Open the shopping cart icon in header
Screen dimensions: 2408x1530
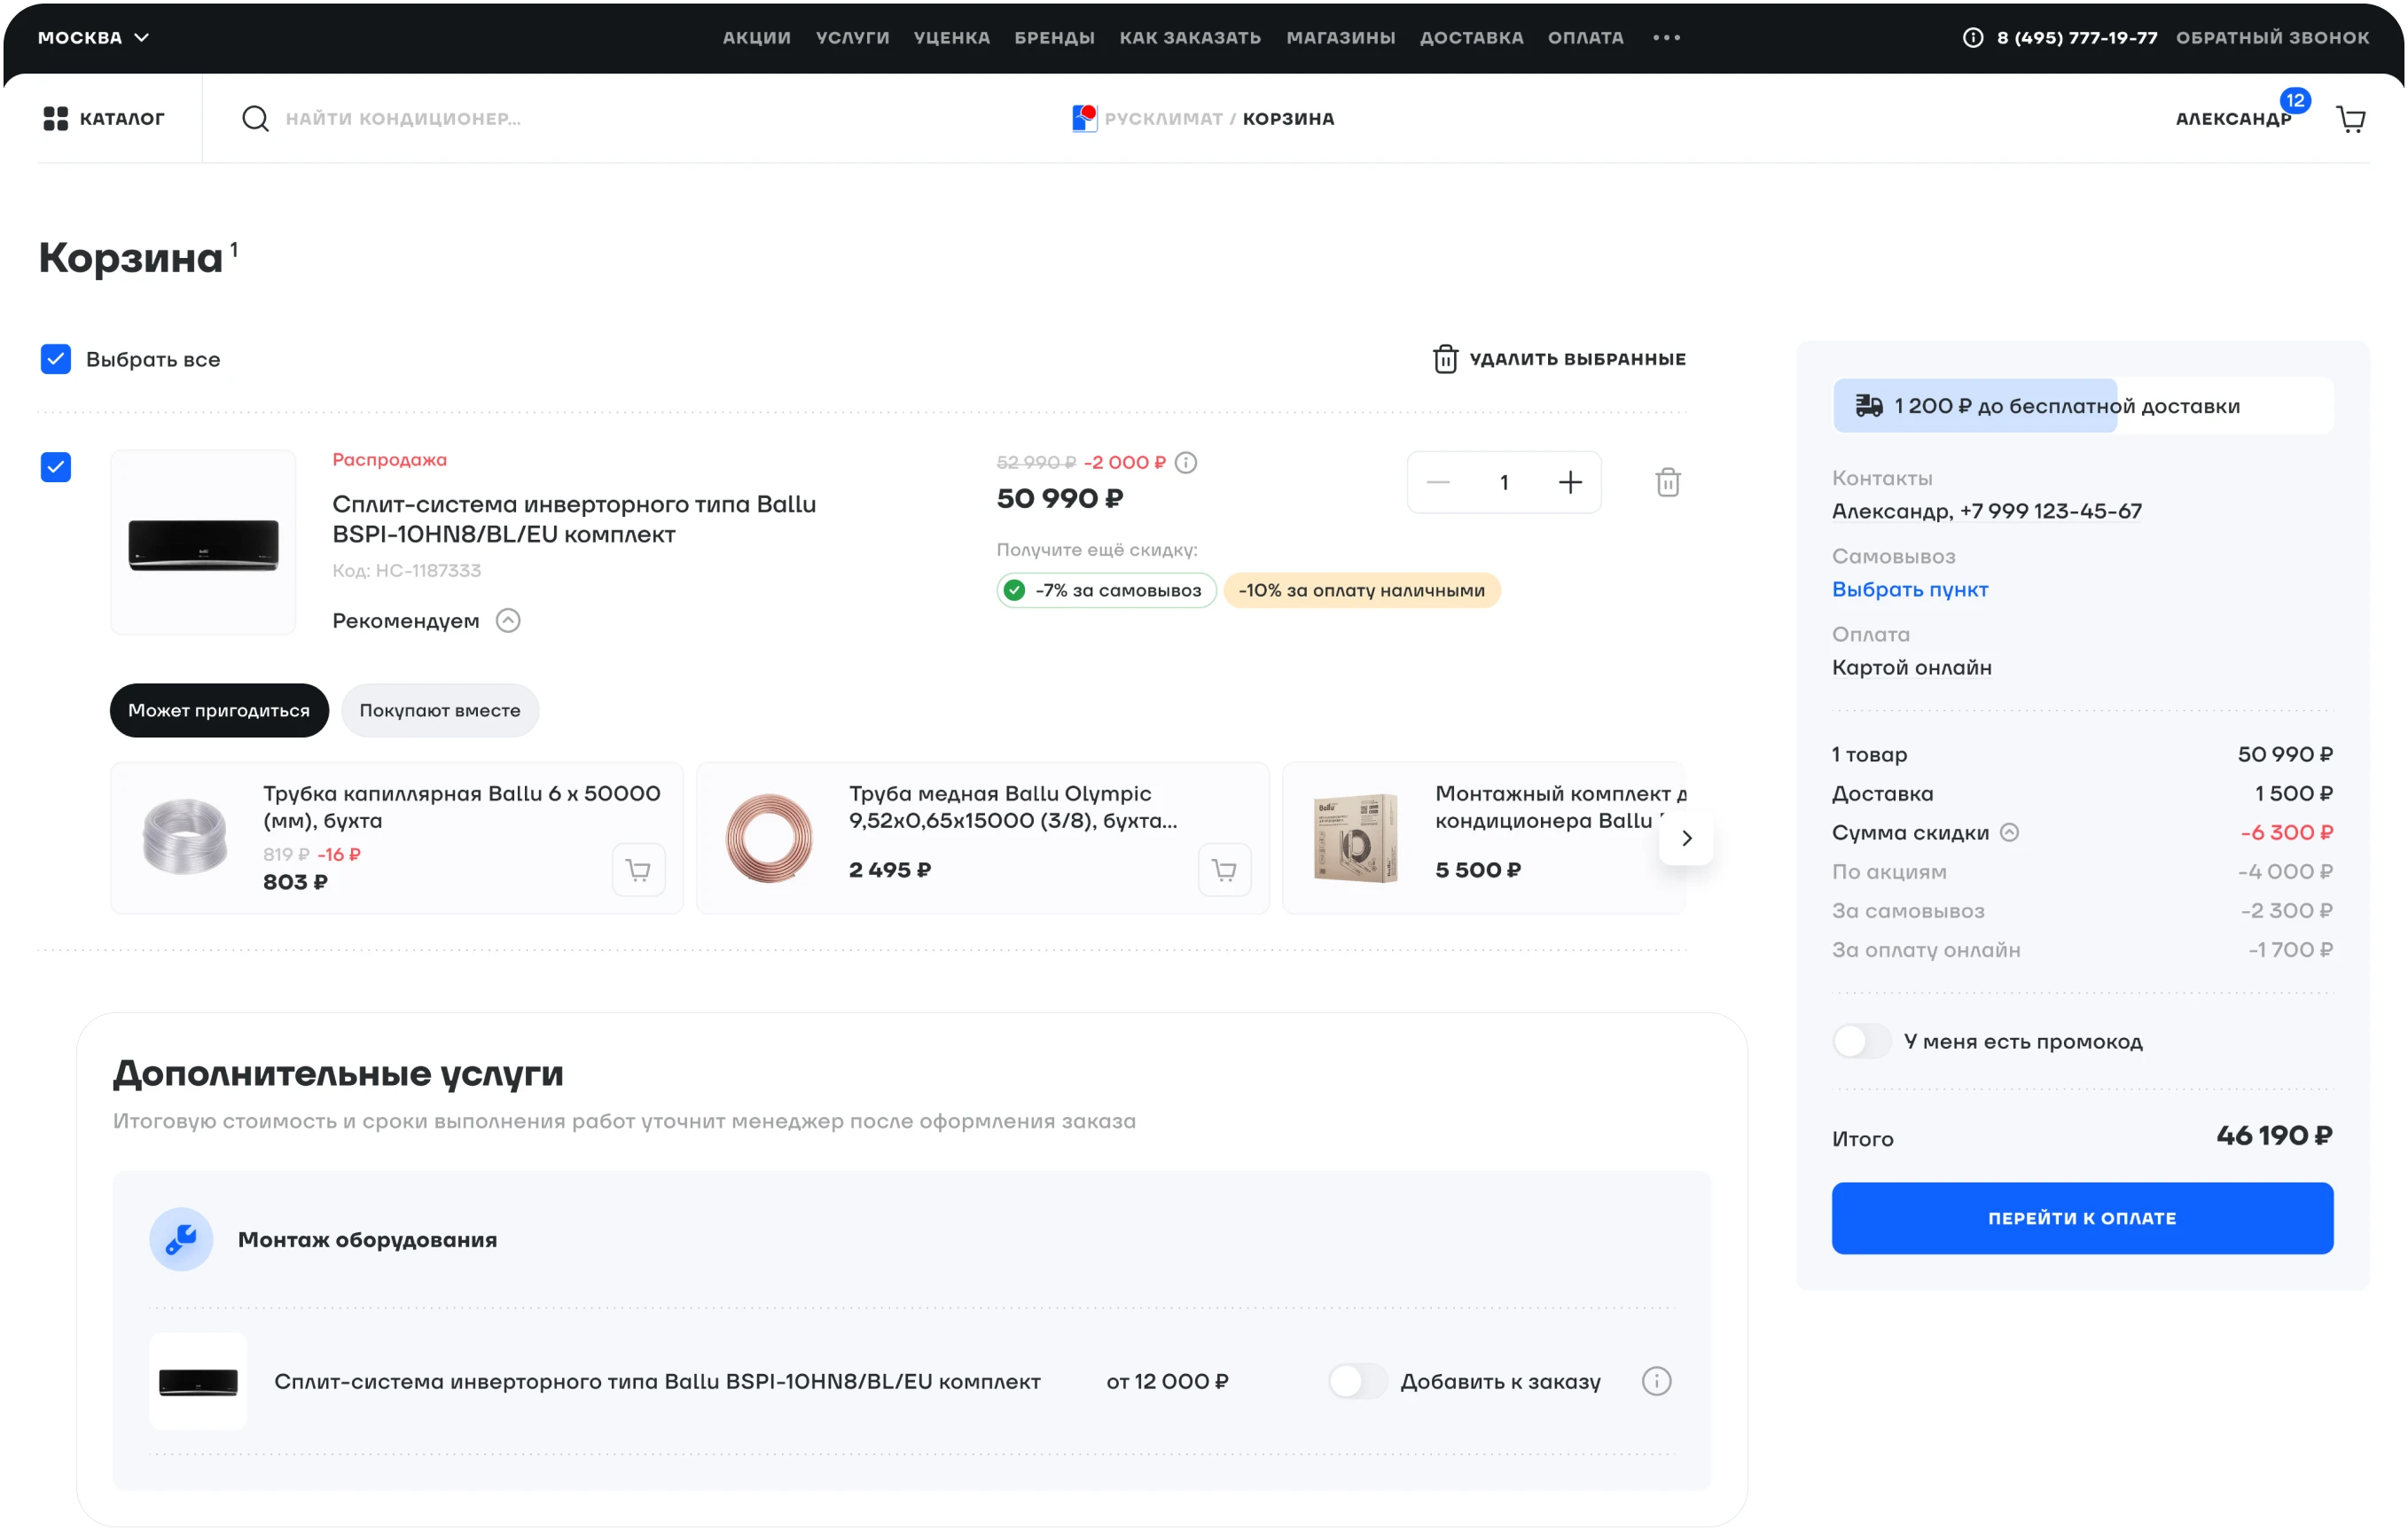(x=2350, y=119)
